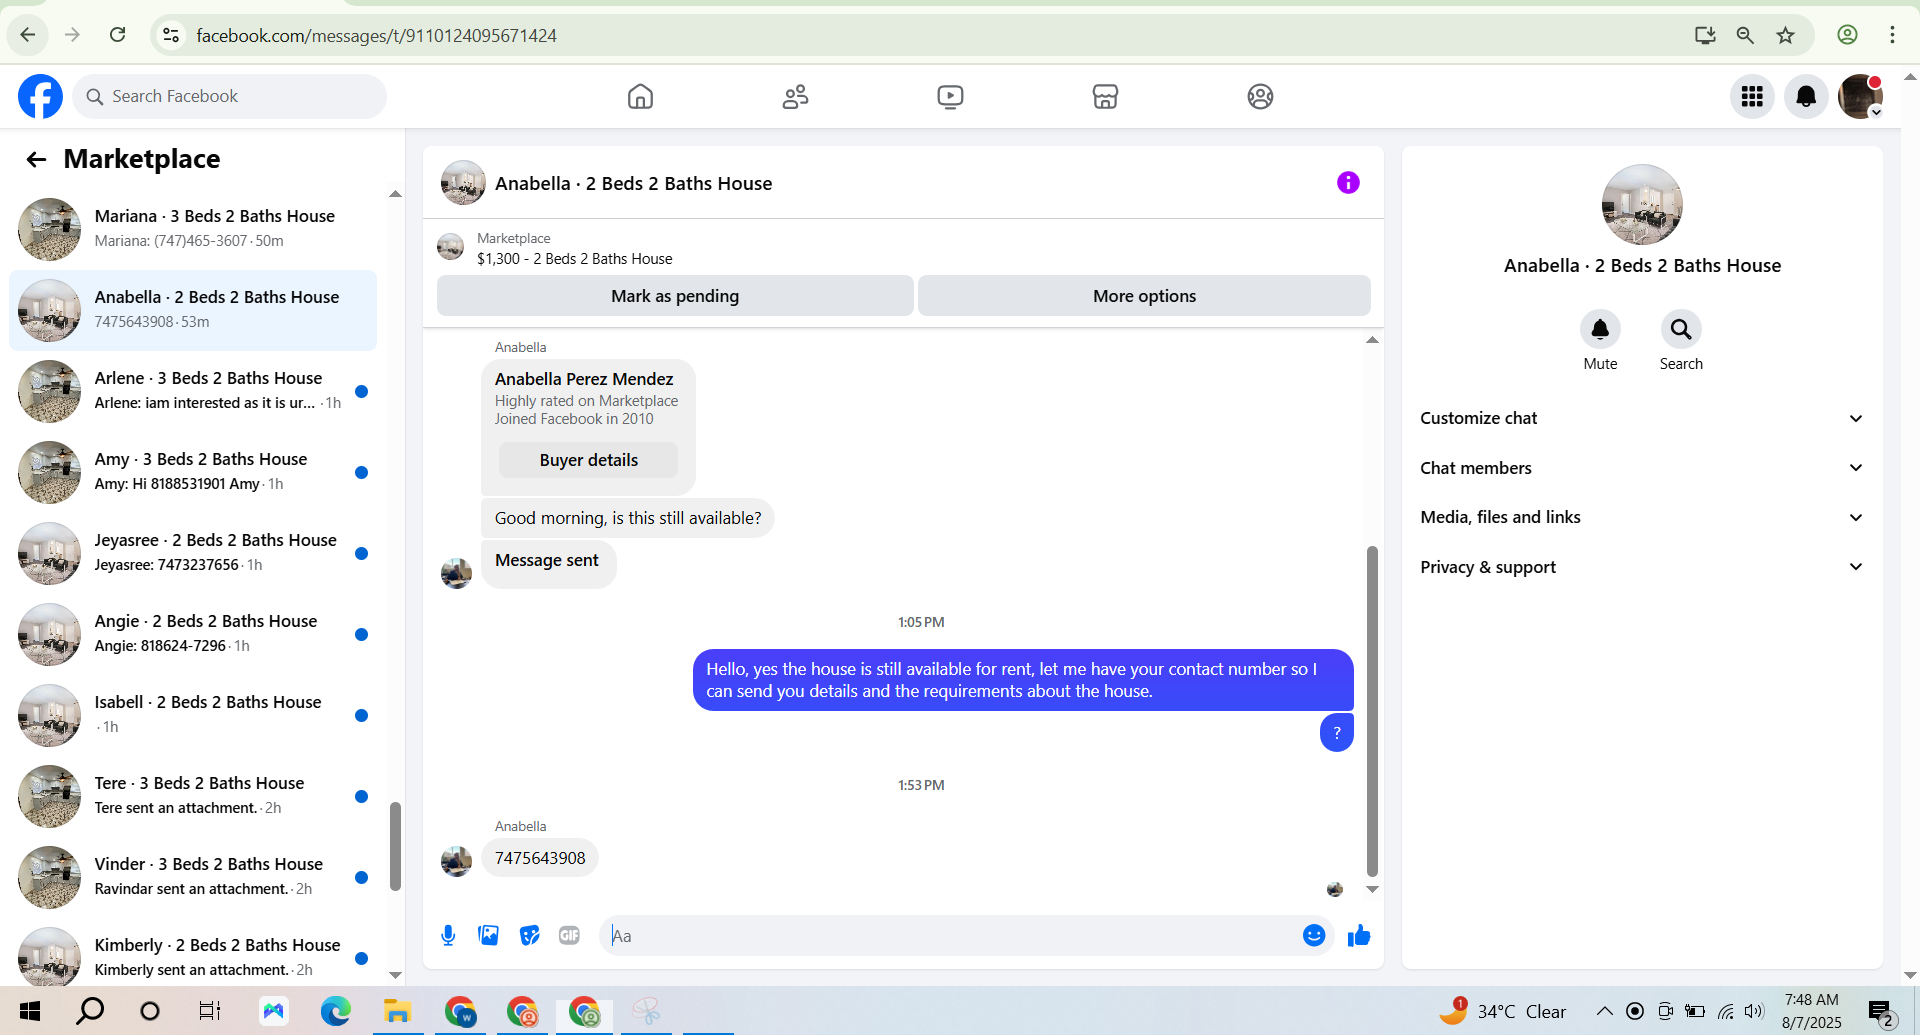View Buyer details for Anabella Perez Mendez
The height and width of the screenshot is (1035, 1920).
588,460
